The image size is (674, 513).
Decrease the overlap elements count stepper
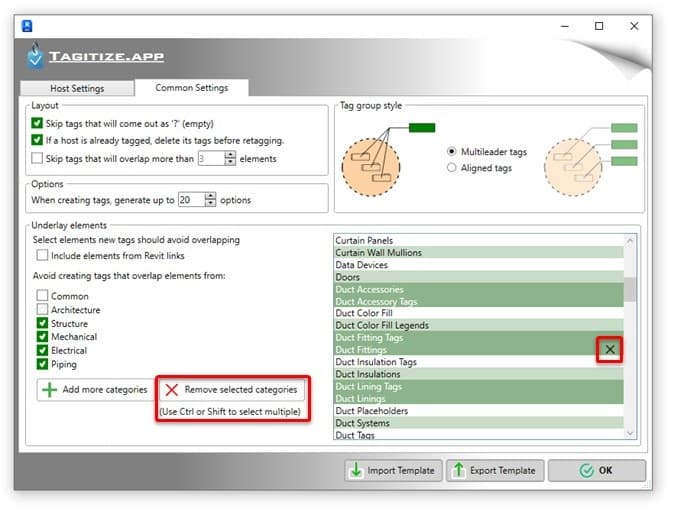tap(230, 162)
